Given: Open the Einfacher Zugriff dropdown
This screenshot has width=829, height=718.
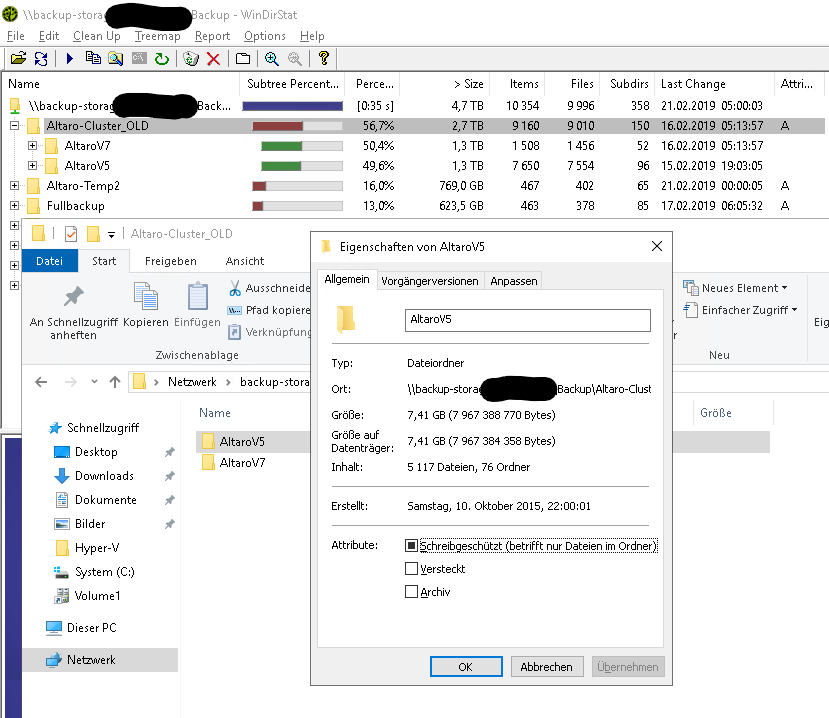Looking at the screenshot, I should coord(741,310).
